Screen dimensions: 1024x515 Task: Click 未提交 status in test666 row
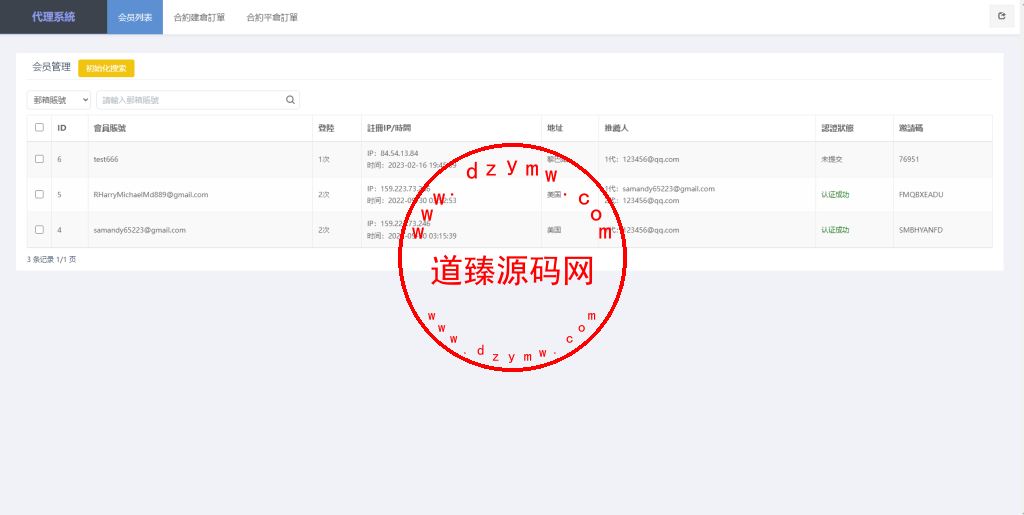pos(832,159)
